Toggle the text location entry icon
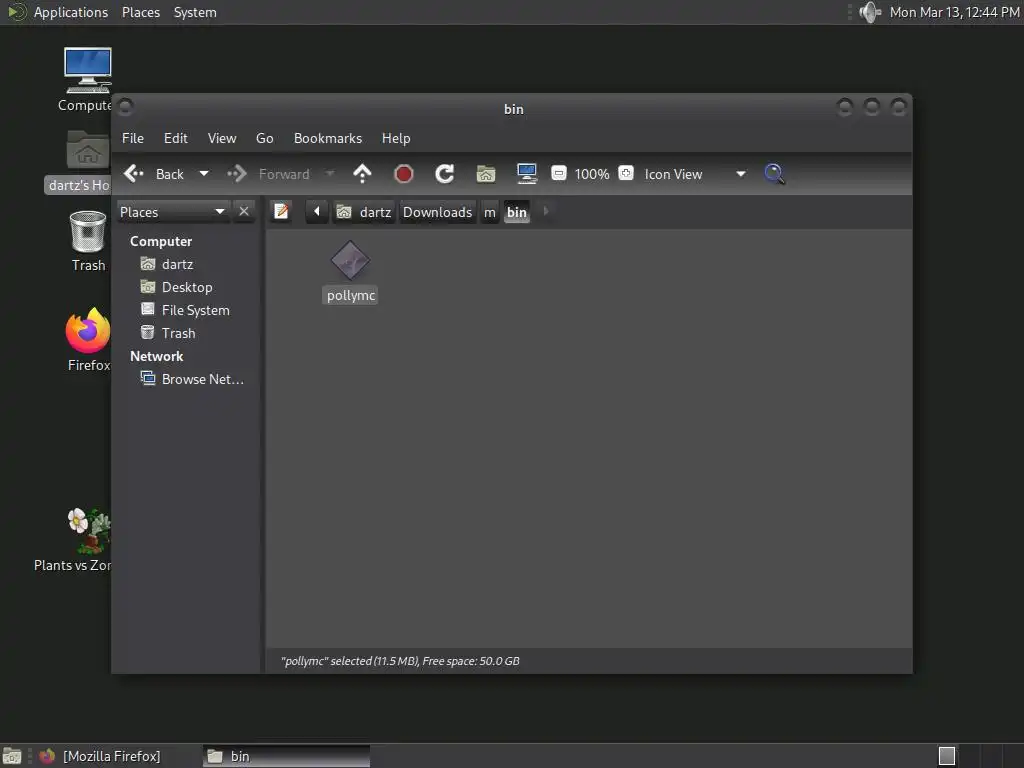The image size is (1024, 768). pos(281,212)
